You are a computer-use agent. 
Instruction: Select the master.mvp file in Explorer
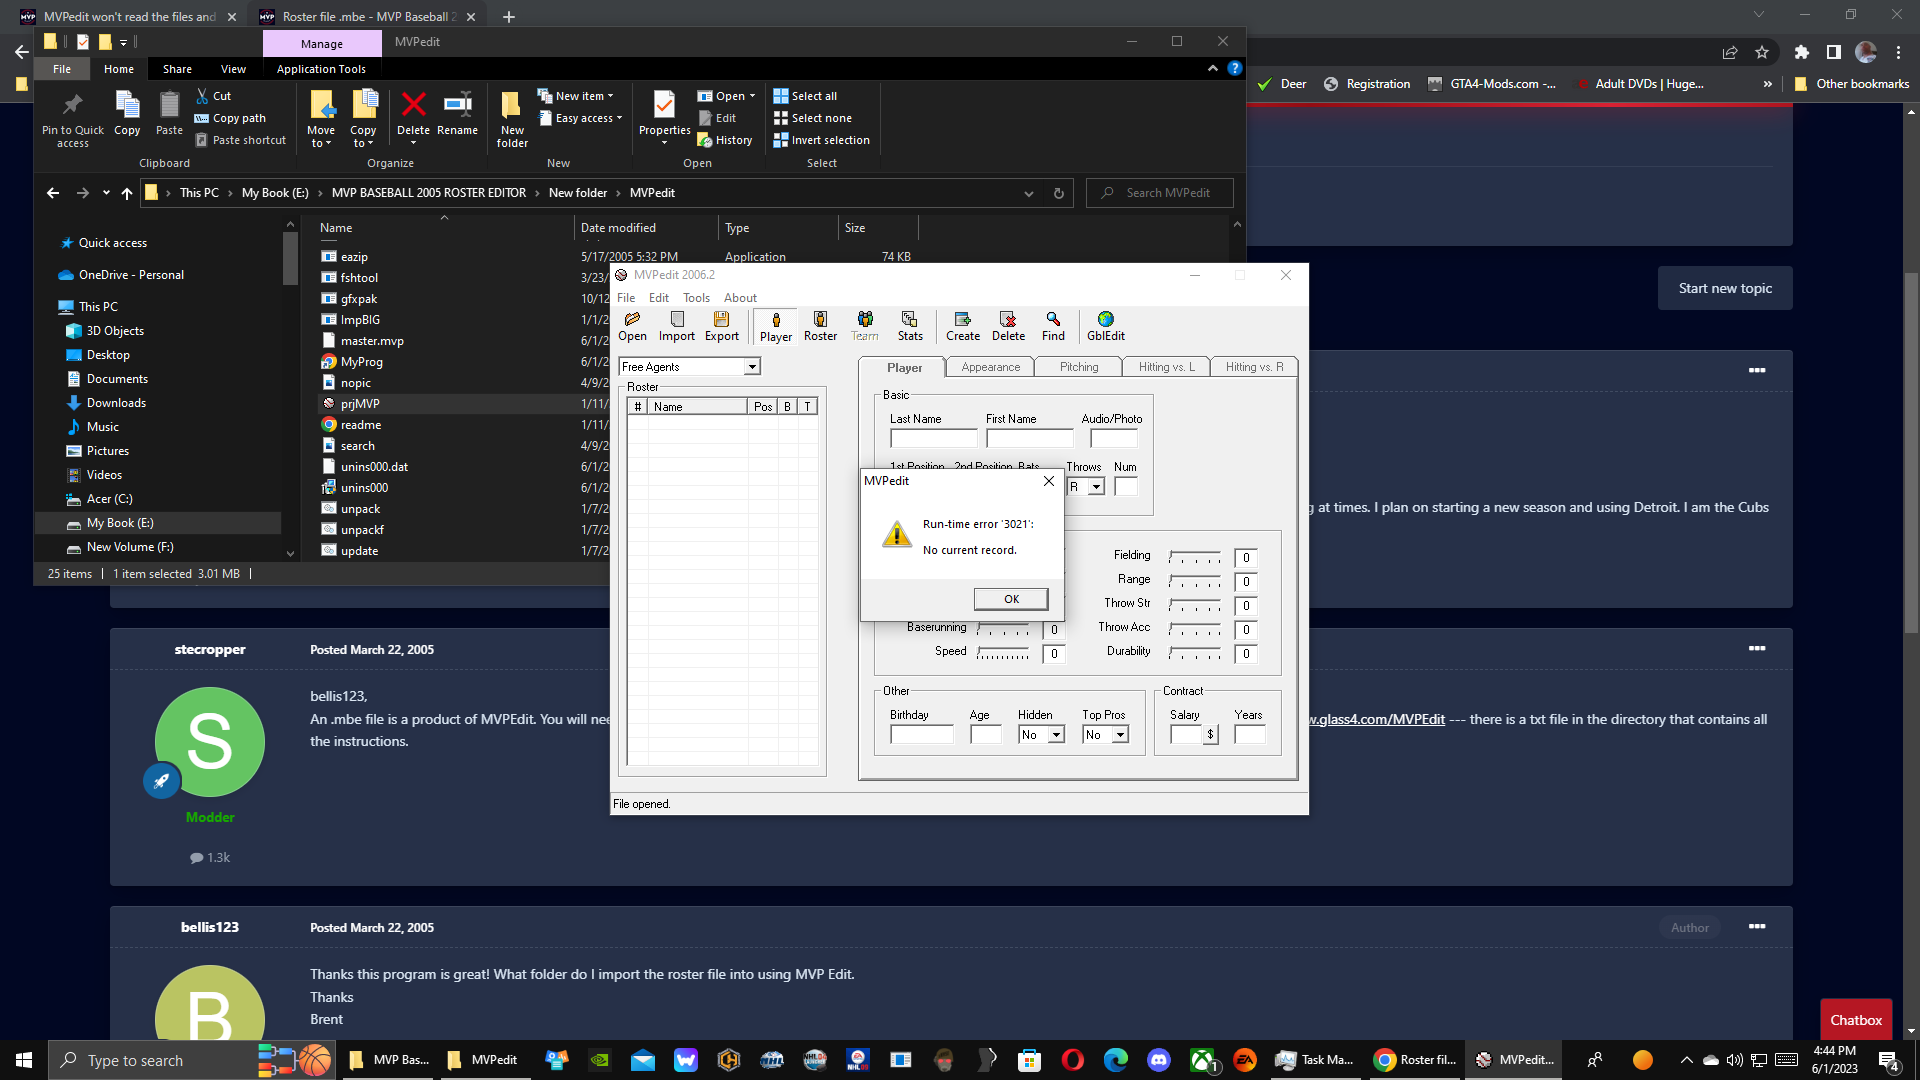pyautogui.click(x=372, y=341)
